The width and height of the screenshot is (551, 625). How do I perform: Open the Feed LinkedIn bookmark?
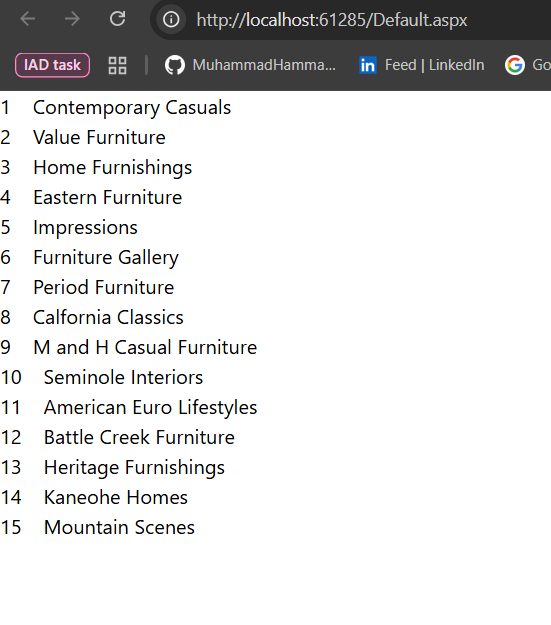(x=422, y=65)
